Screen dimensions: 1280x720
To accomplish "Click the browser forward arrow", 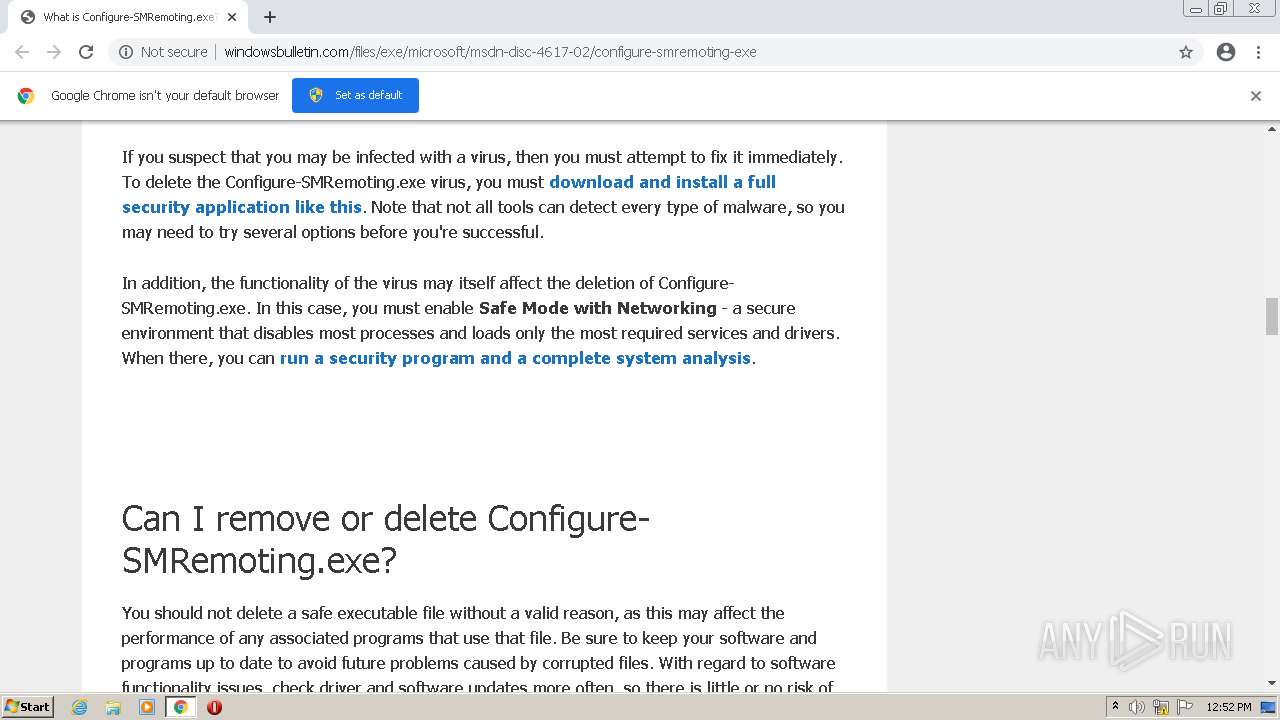I will click(54, 52).
